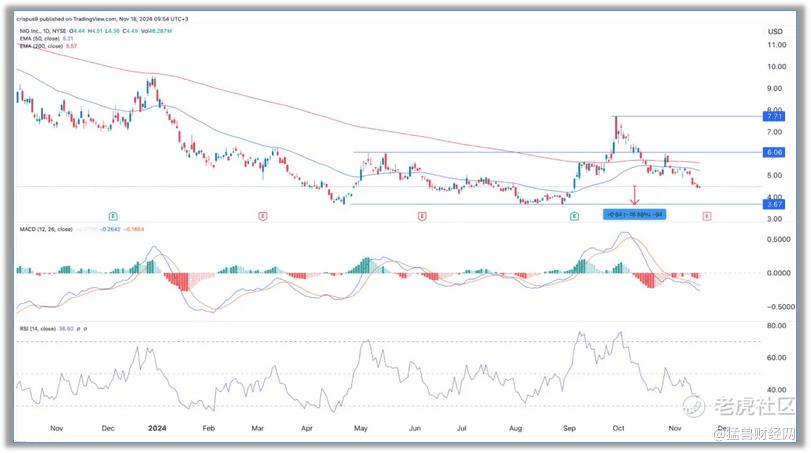The height and width of the screenshot is (453, 811).
Task: Click the blue price-range measurement label
Action: pos(635,214)
